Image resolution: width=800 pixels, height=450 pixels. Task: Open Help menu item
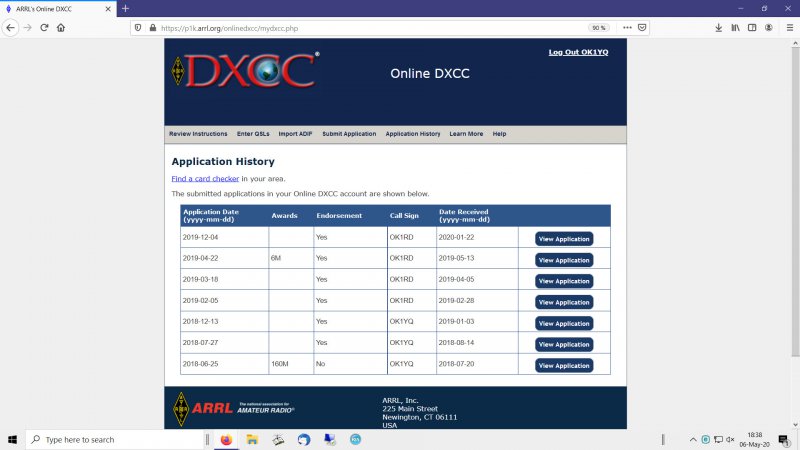point(499,134)
